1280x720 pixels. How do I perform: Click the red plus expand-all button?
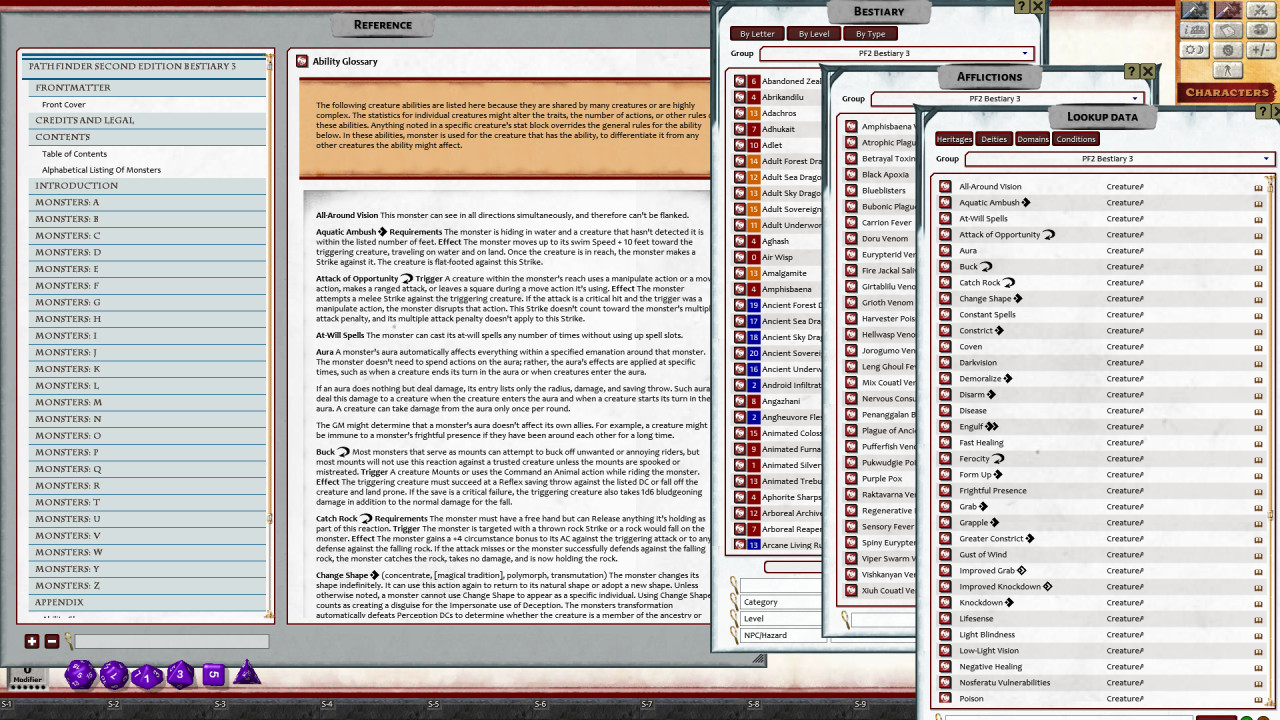[32, 642]
